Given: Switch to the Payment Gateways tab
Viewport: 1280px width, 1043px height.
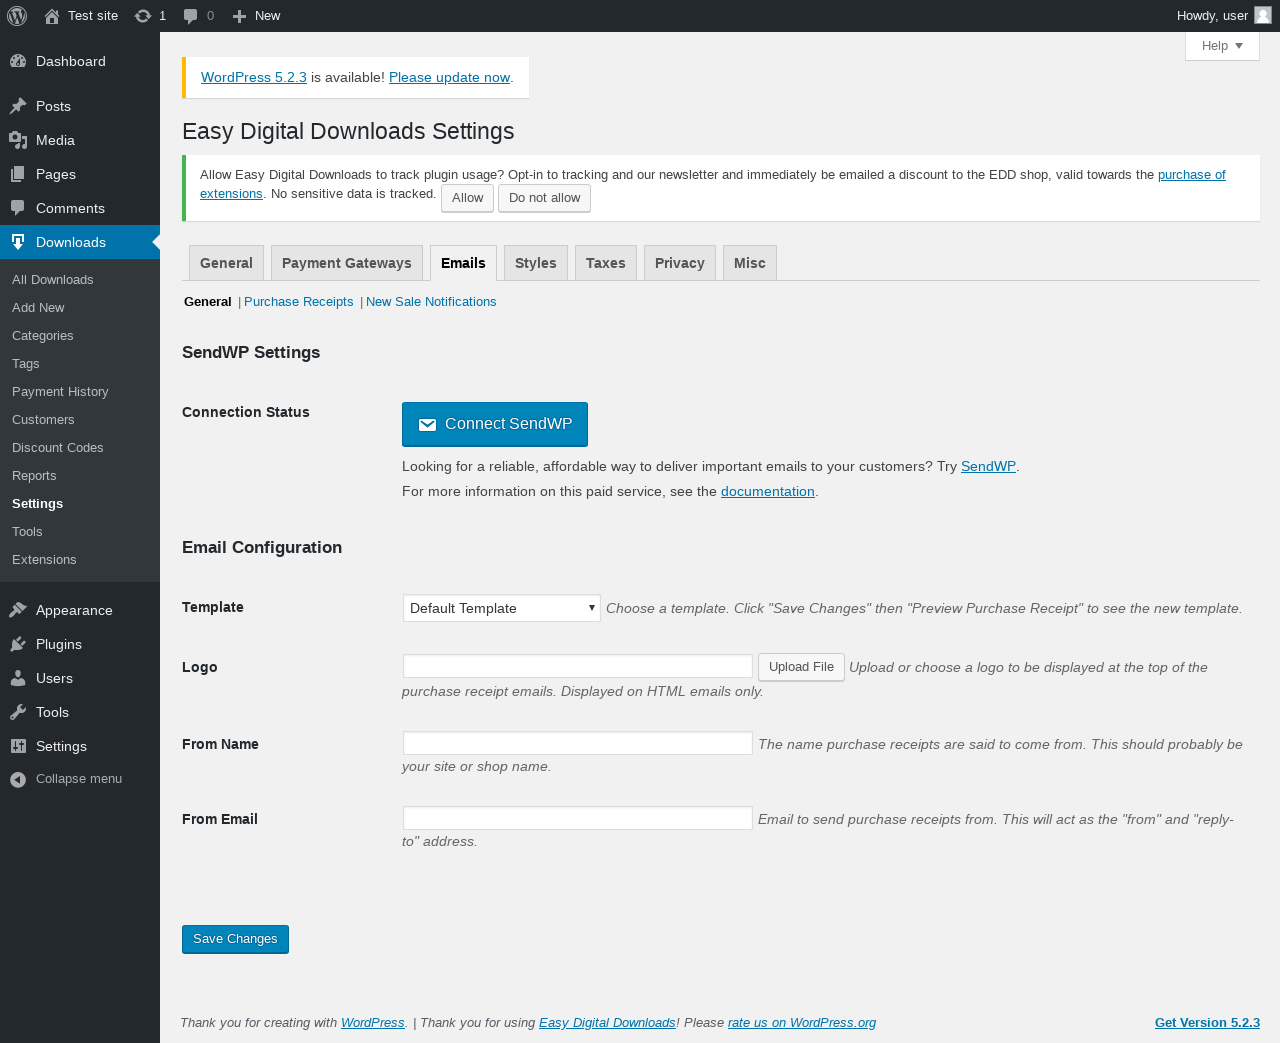Looking at the screenshot, I should point(347,263).
